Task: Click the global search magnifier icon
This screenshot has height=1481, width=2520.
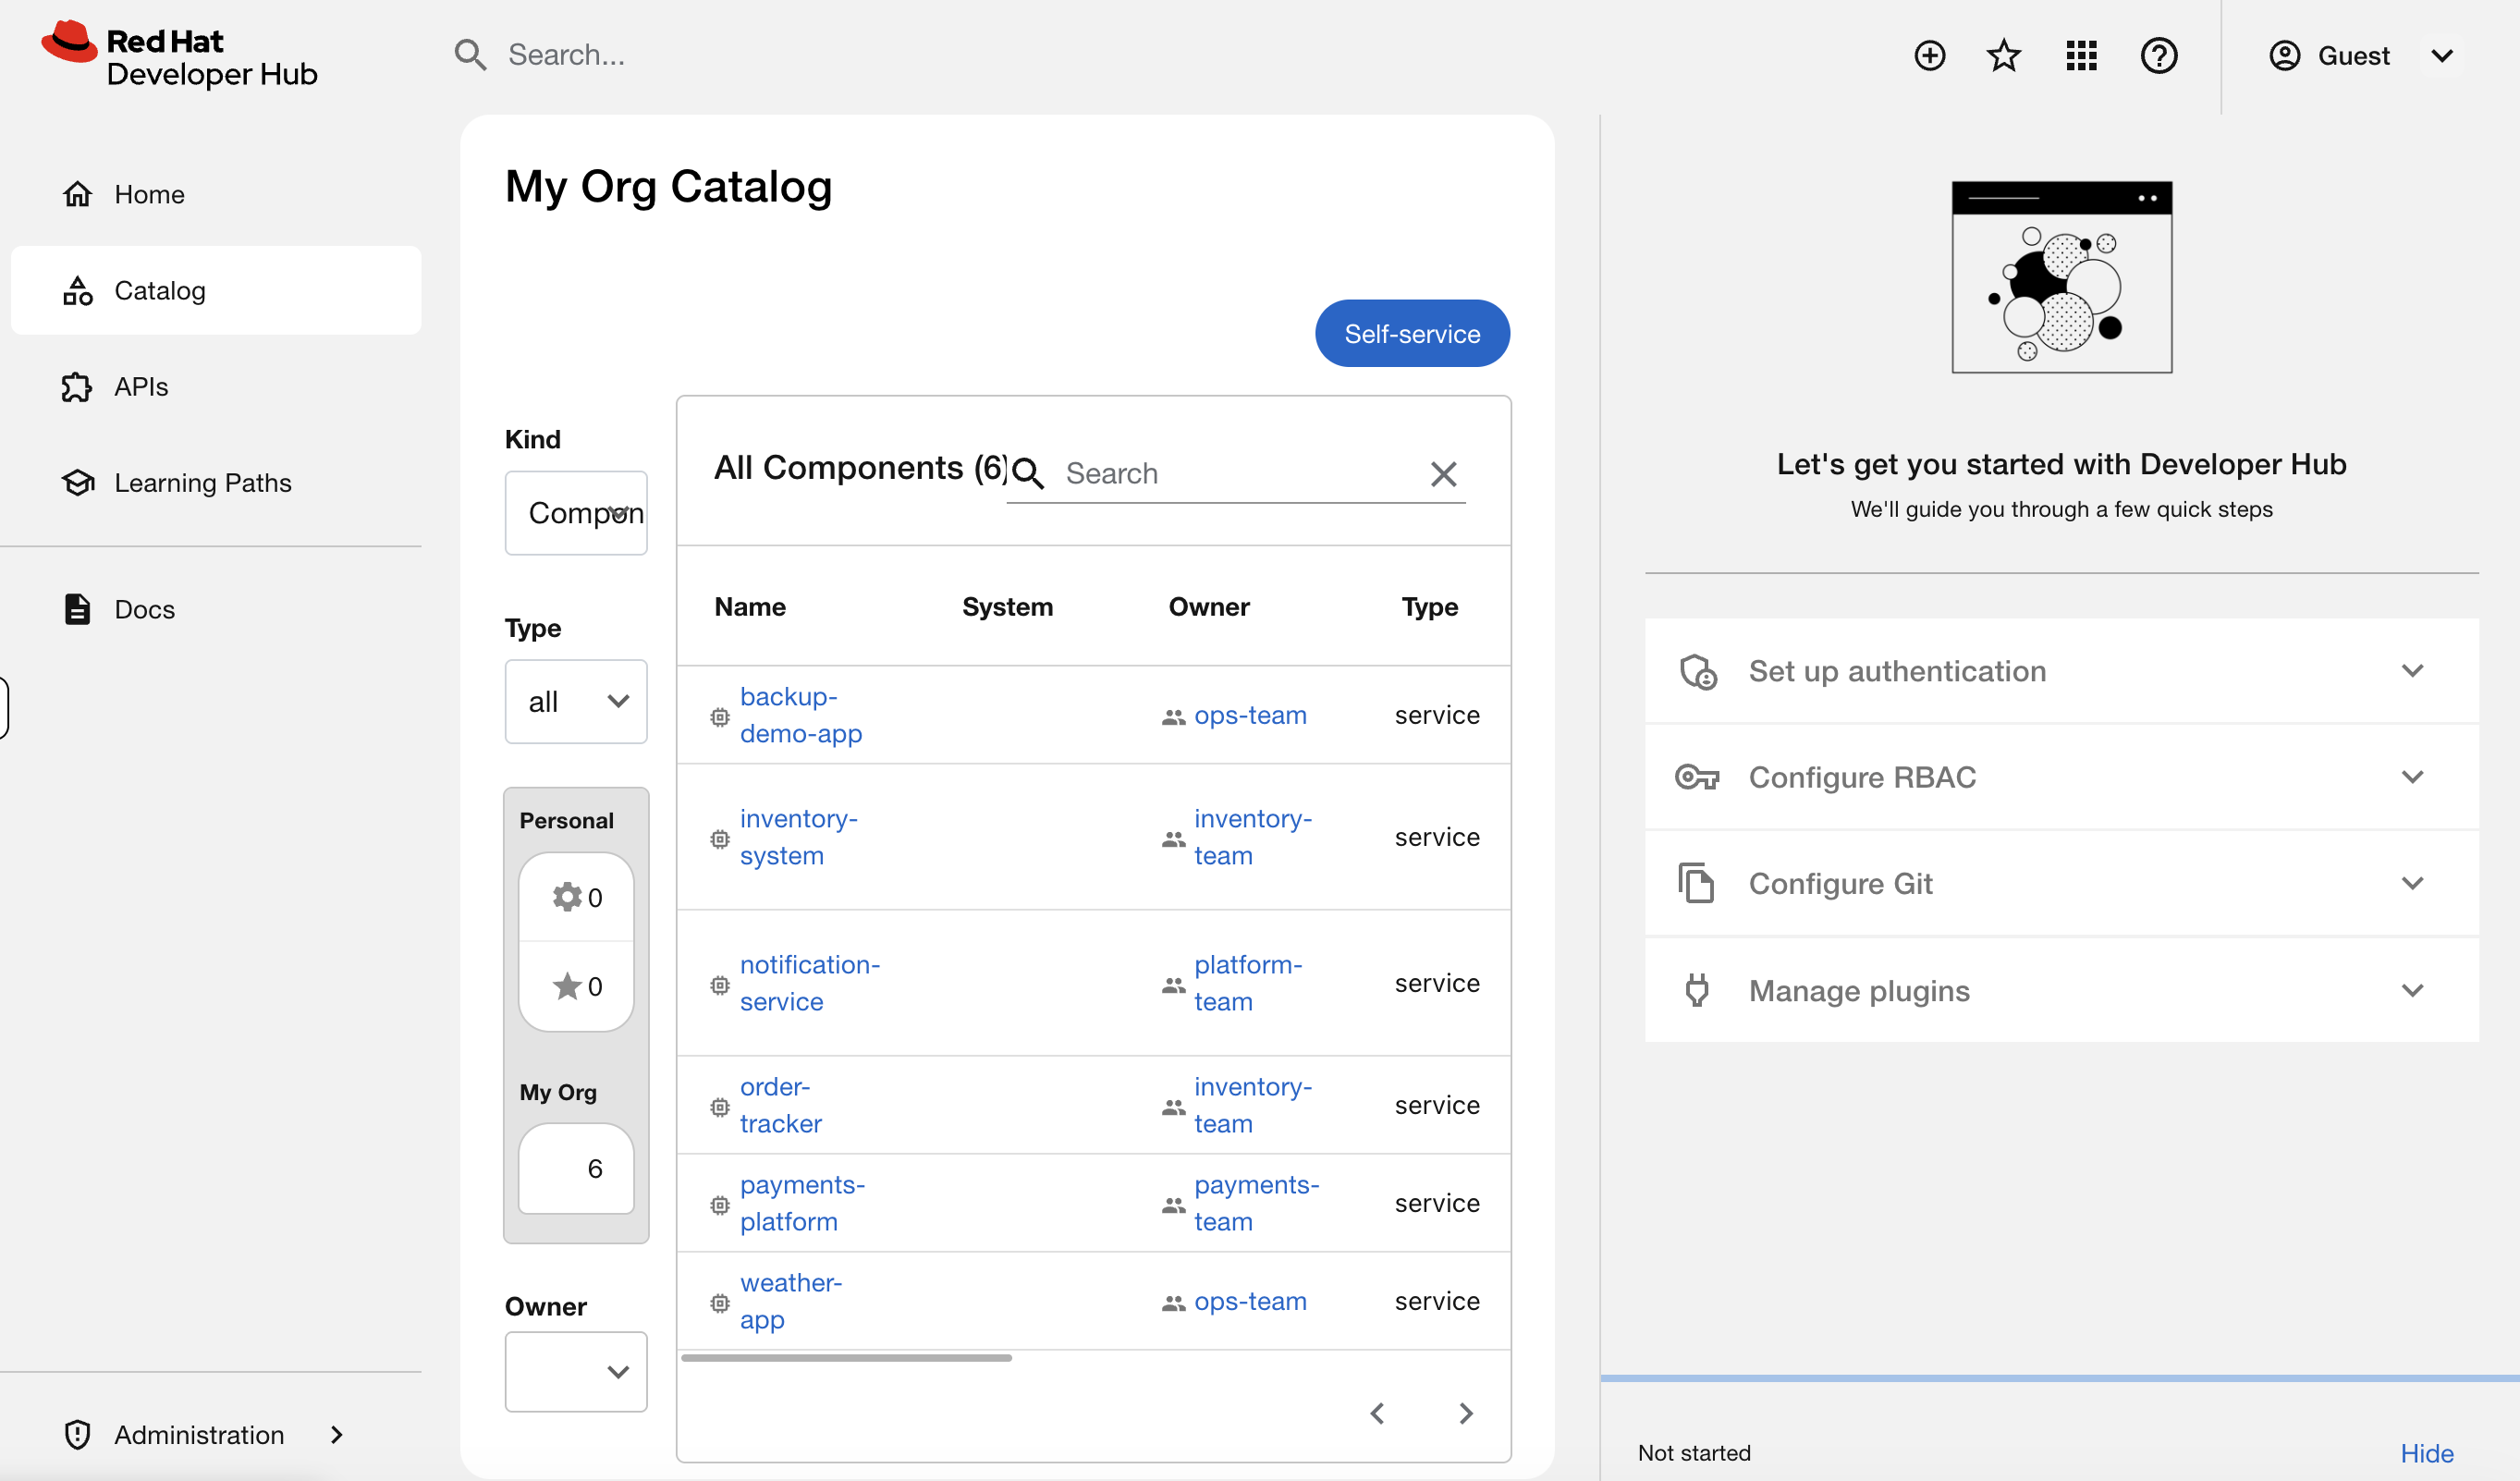Action: pyautogui.click(x=470, y=55)
